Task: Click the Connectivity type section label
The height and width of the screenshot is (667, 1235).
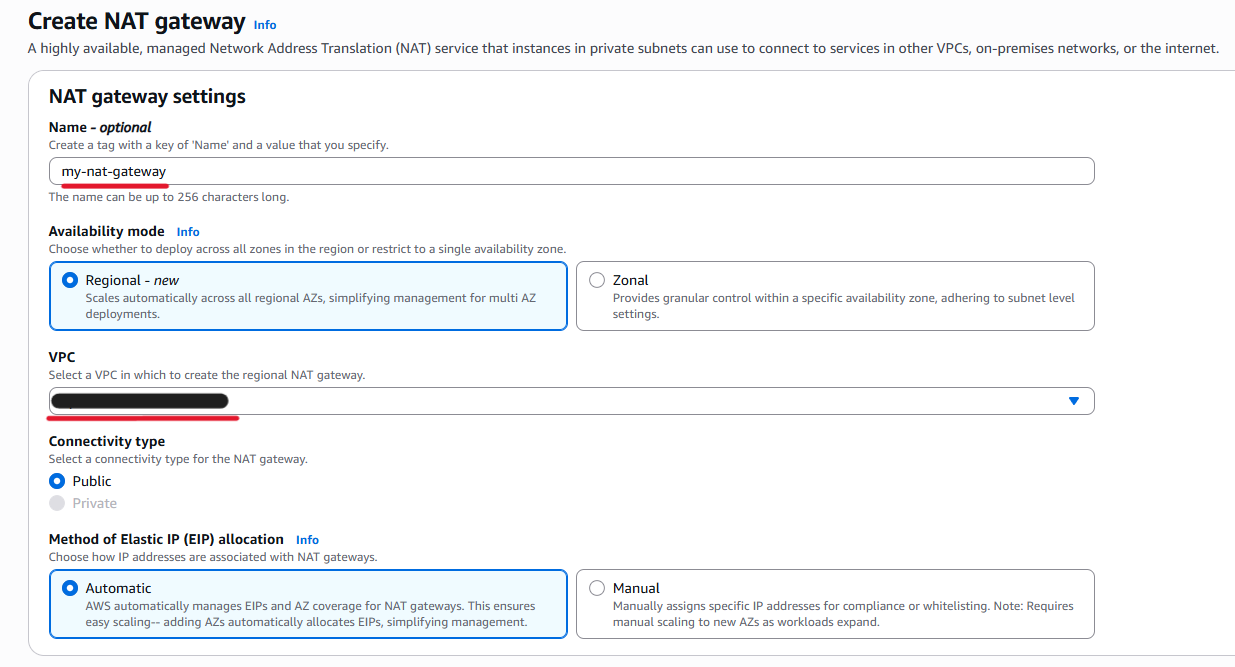Action: point(107,441)
